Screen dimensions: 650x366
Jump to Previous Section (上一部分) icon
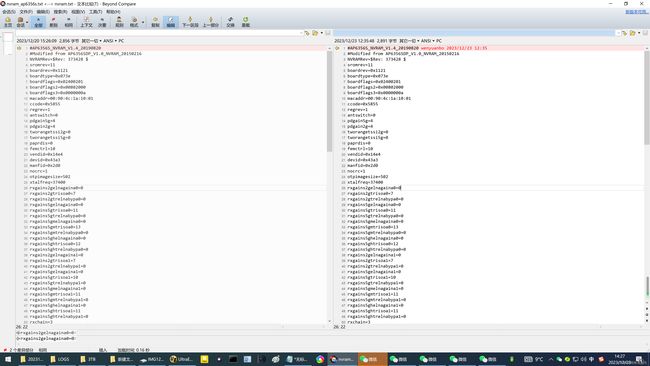[211, 22]
